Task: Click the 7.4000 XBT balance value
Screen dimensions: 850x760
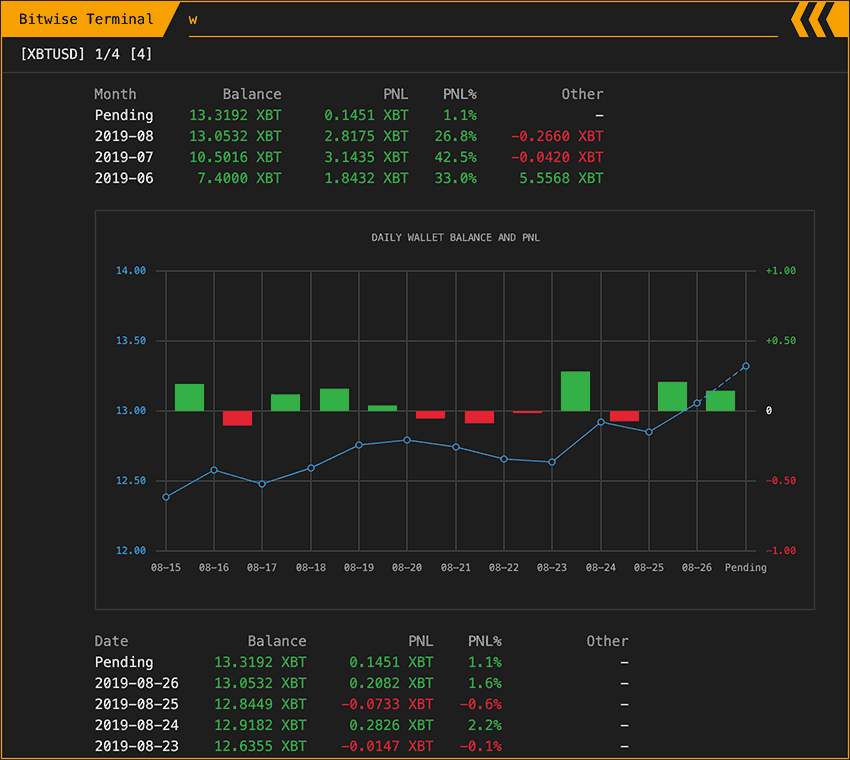Action: coord(239,178)
